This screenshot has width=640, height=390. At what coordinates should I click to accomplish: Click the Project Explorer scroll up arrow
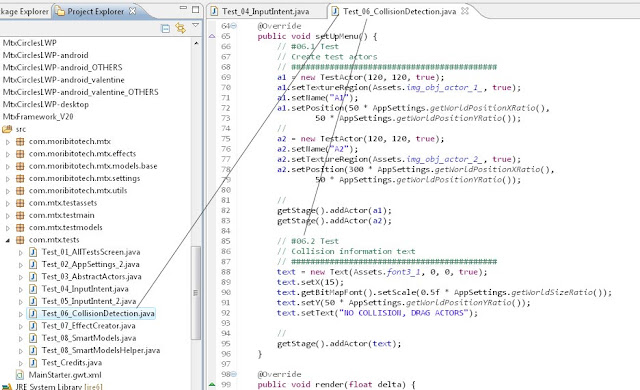coord(196,43)
